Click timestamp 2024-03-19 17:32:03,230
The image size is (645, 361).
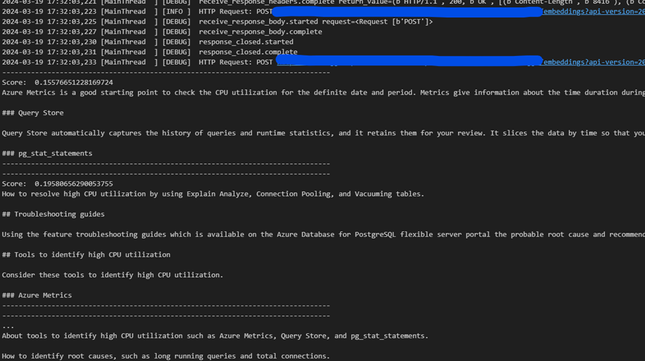(49, 42)
